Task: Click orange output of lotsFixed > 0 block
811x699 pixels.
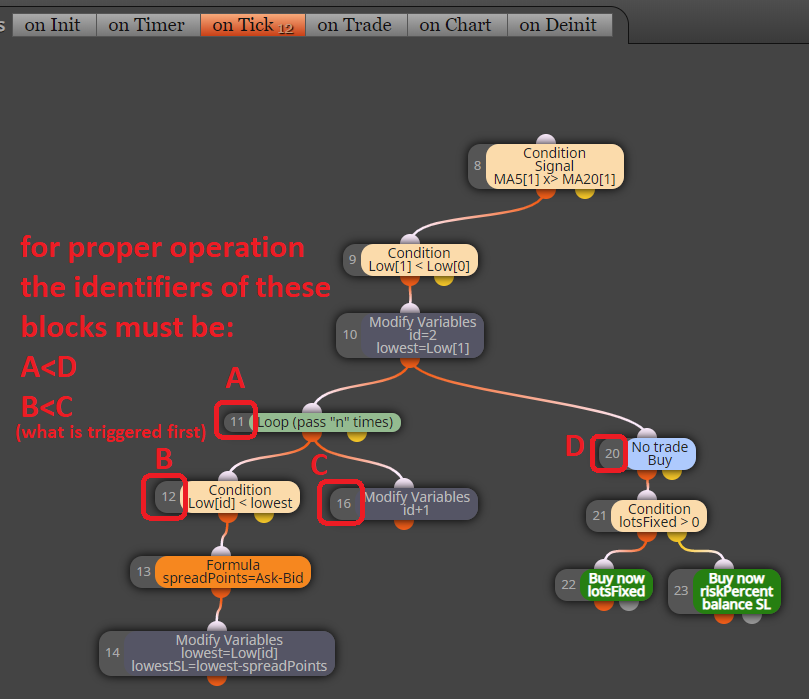Action: click(x=646, y=537)
